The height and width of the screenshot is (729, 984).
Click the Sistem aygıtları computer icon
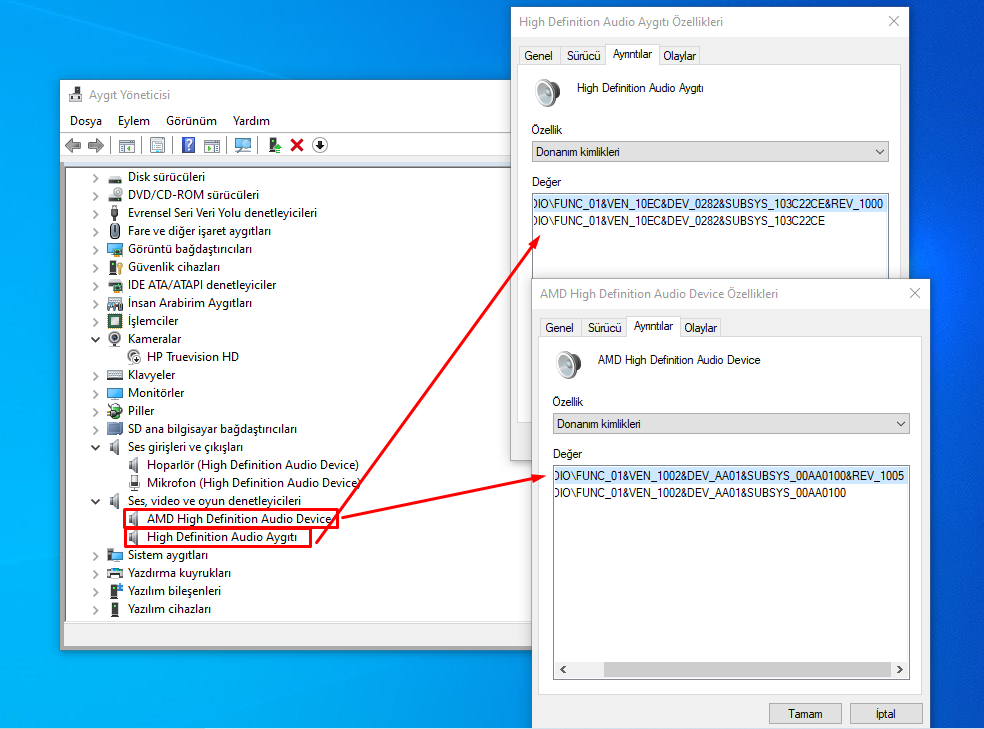[115, 555]
